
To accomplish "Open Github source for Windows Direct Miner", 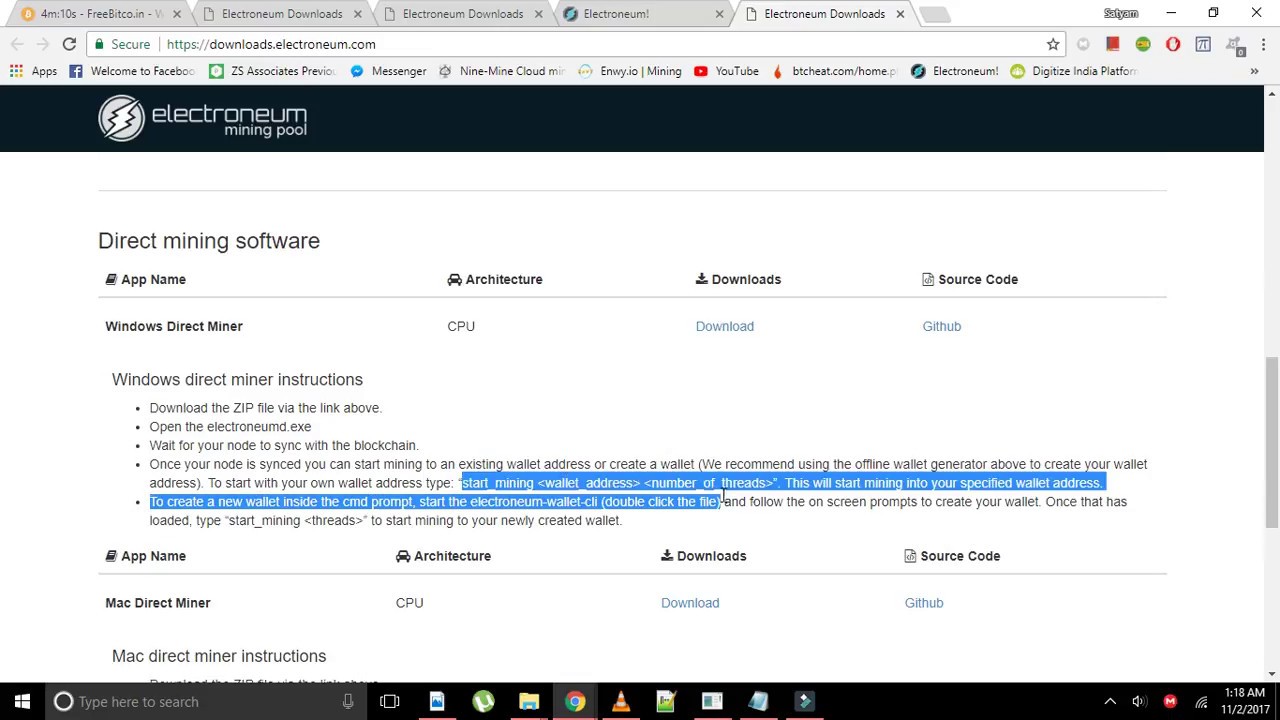I will point(942,326).
